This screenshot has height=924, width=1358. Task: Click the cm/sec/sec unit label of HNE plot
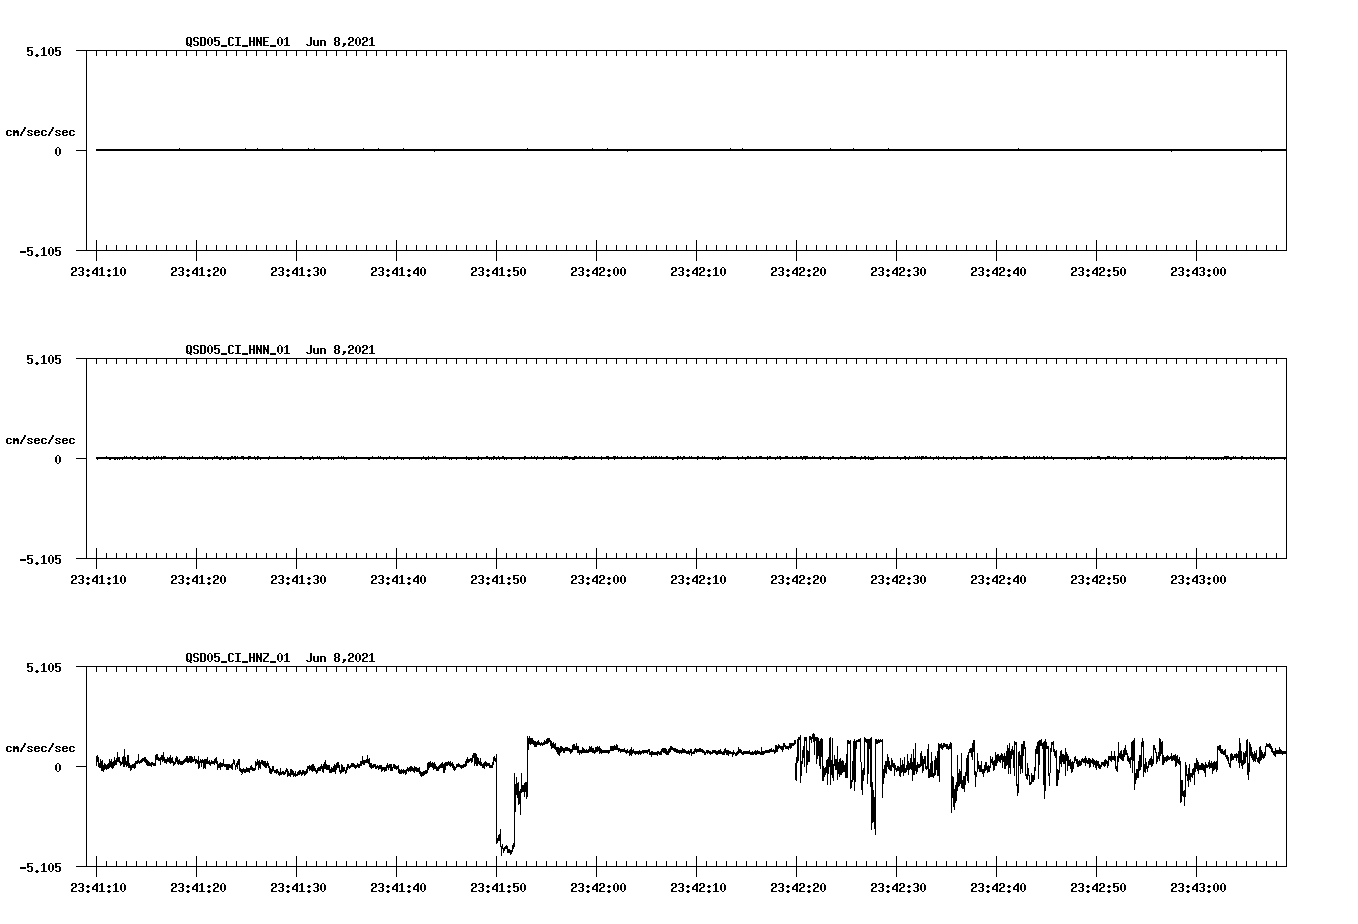[x=40, y=132]
